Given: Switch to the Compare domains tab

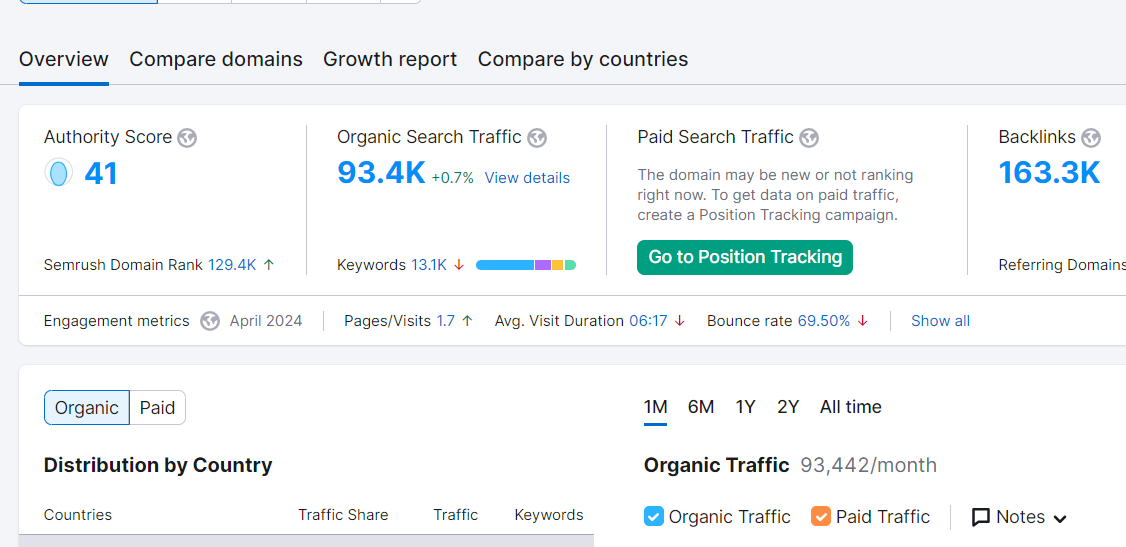Looking at the screenshot, I should tap(216, 59).
